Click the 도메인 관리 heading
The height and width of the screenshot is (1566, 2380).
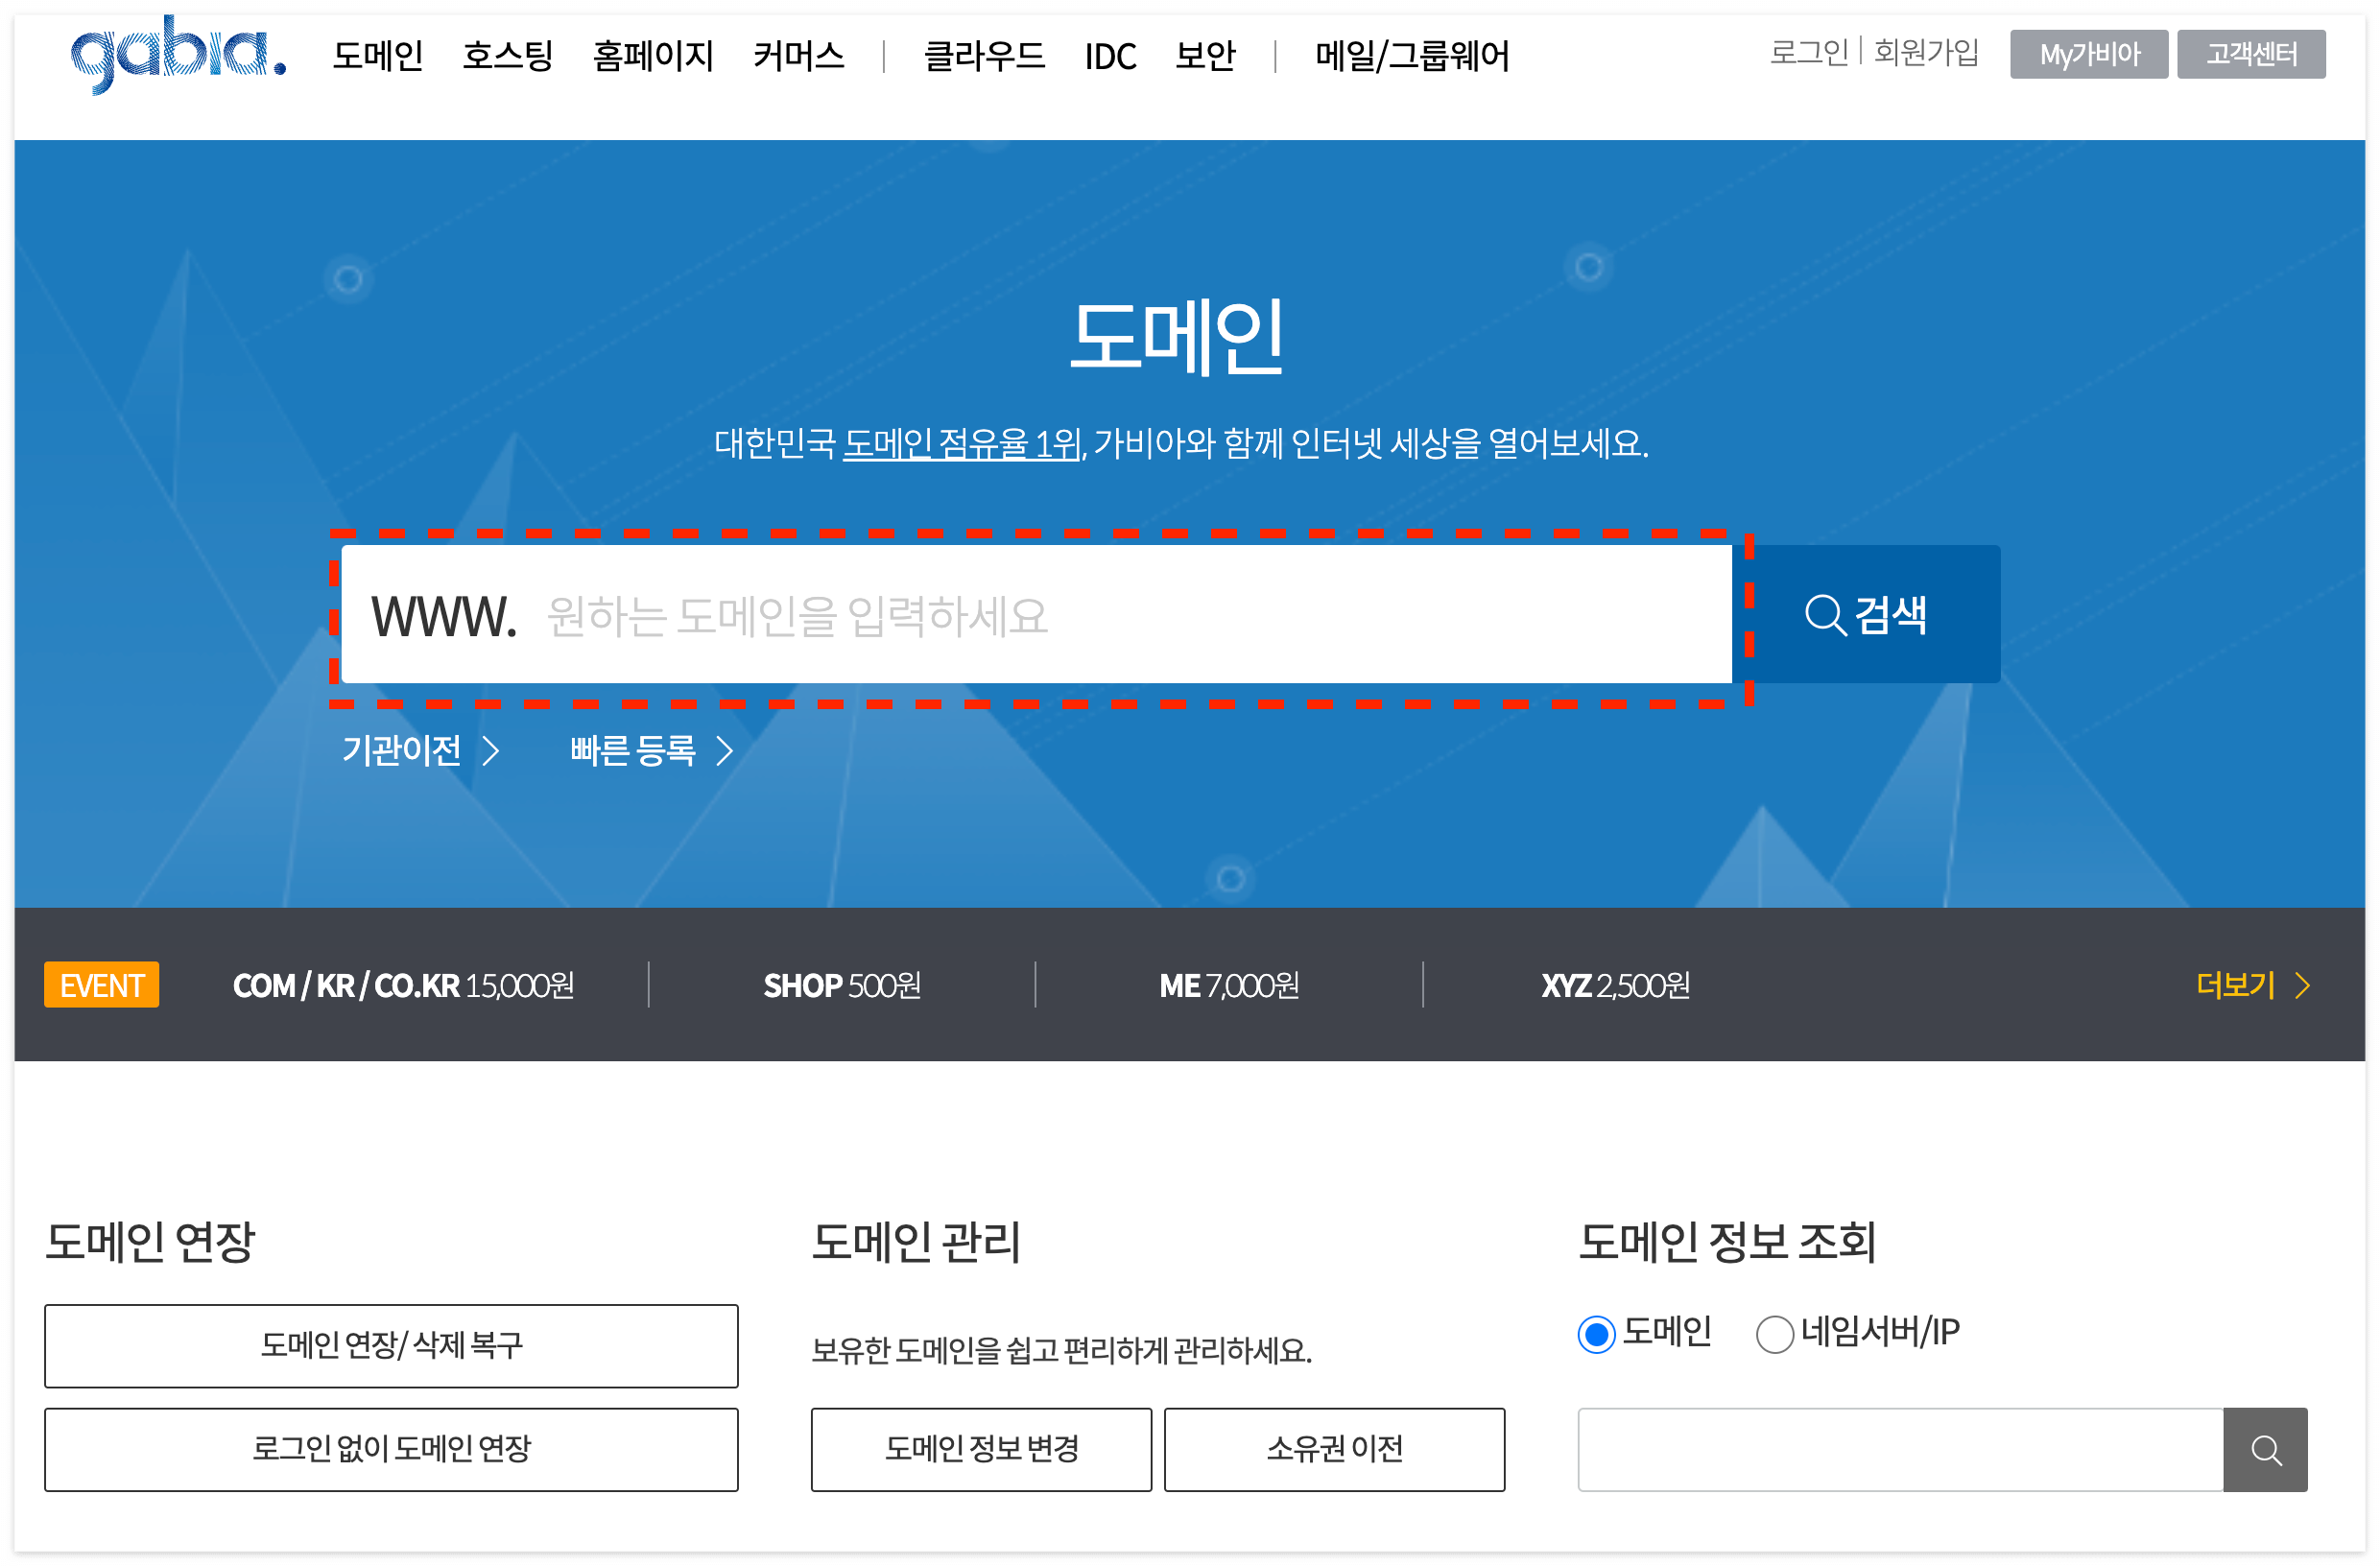point(915,1241)
